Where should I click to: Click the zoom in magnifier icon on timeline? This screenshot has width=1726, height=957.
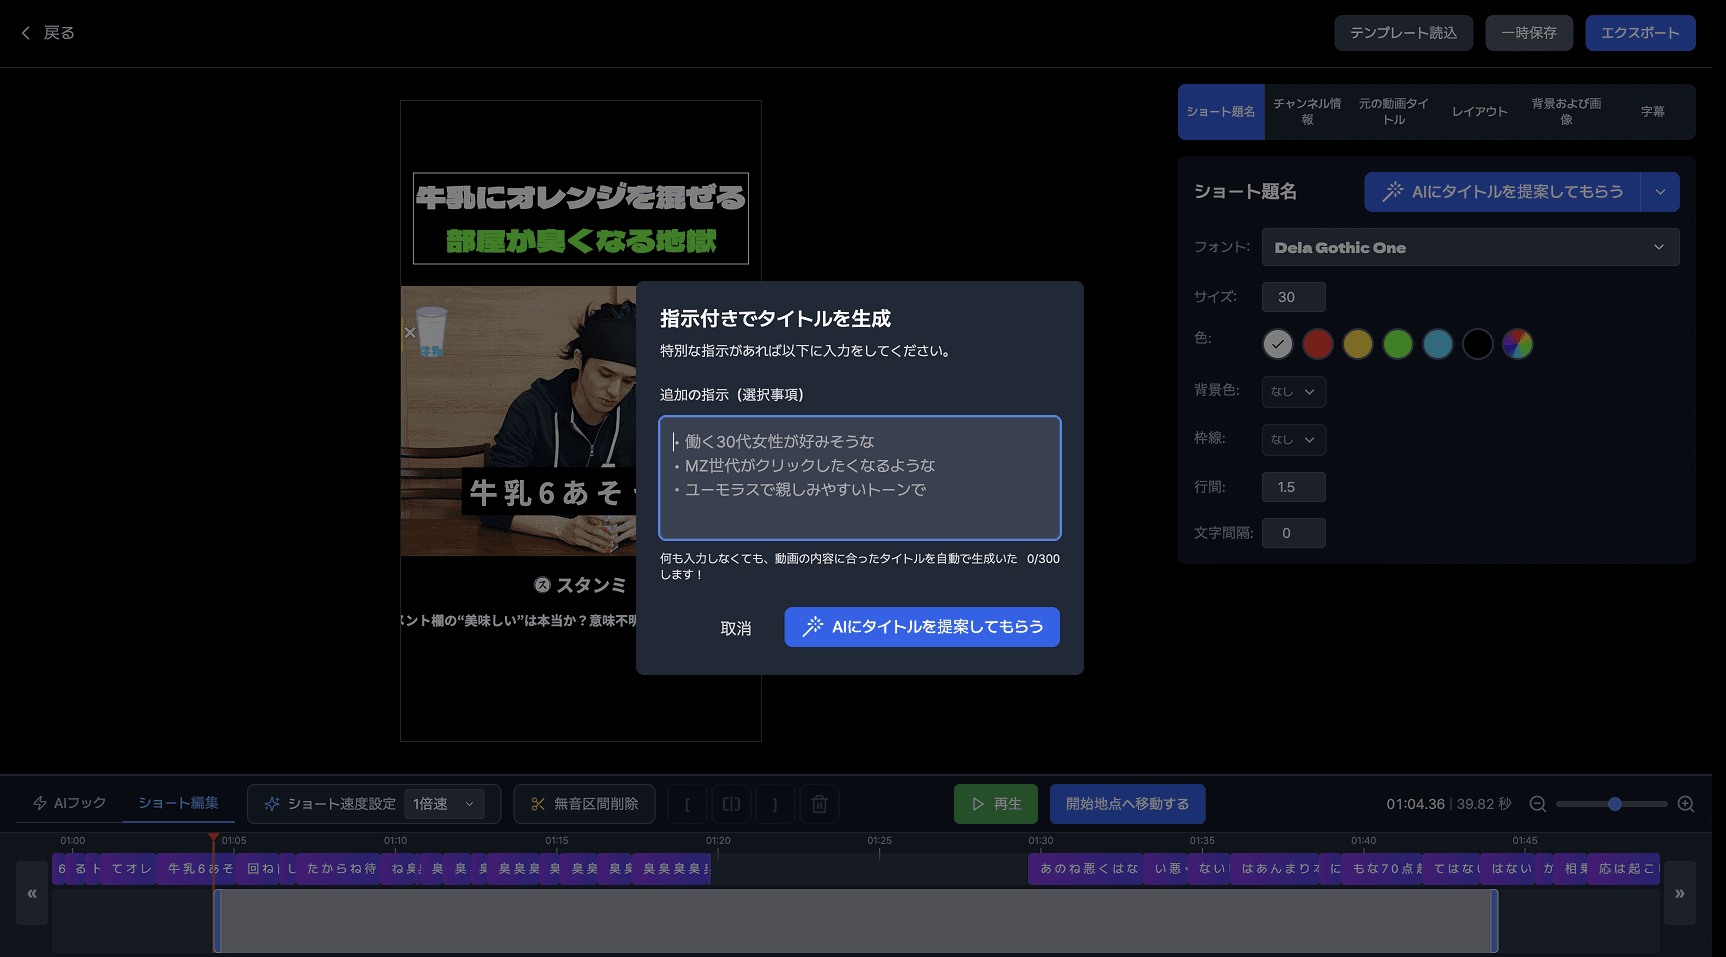pos(1684,803)
